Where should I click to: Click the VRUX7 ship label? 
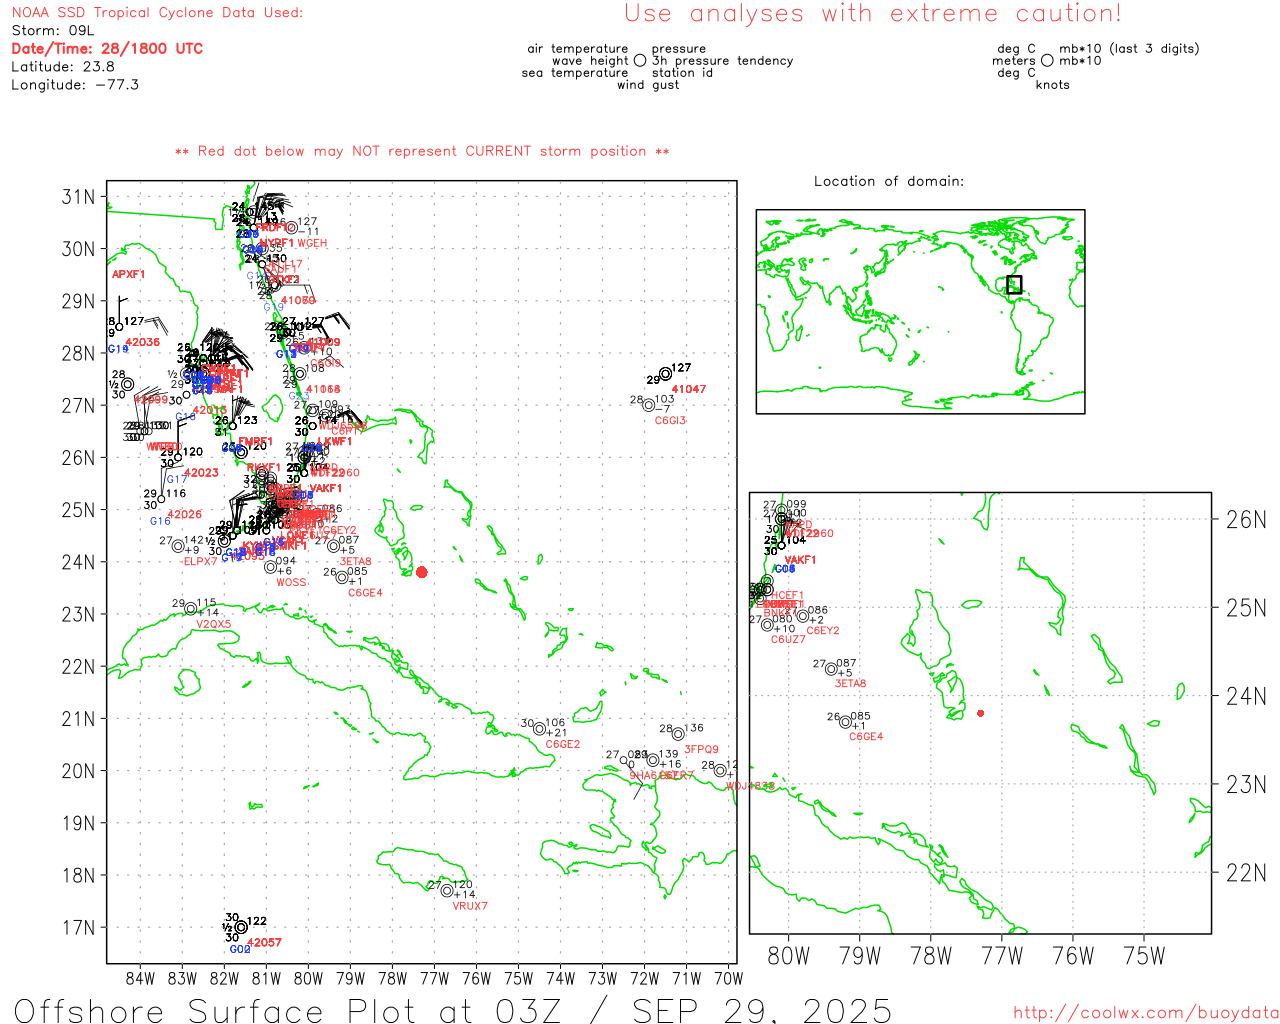(x=470, y=906)
